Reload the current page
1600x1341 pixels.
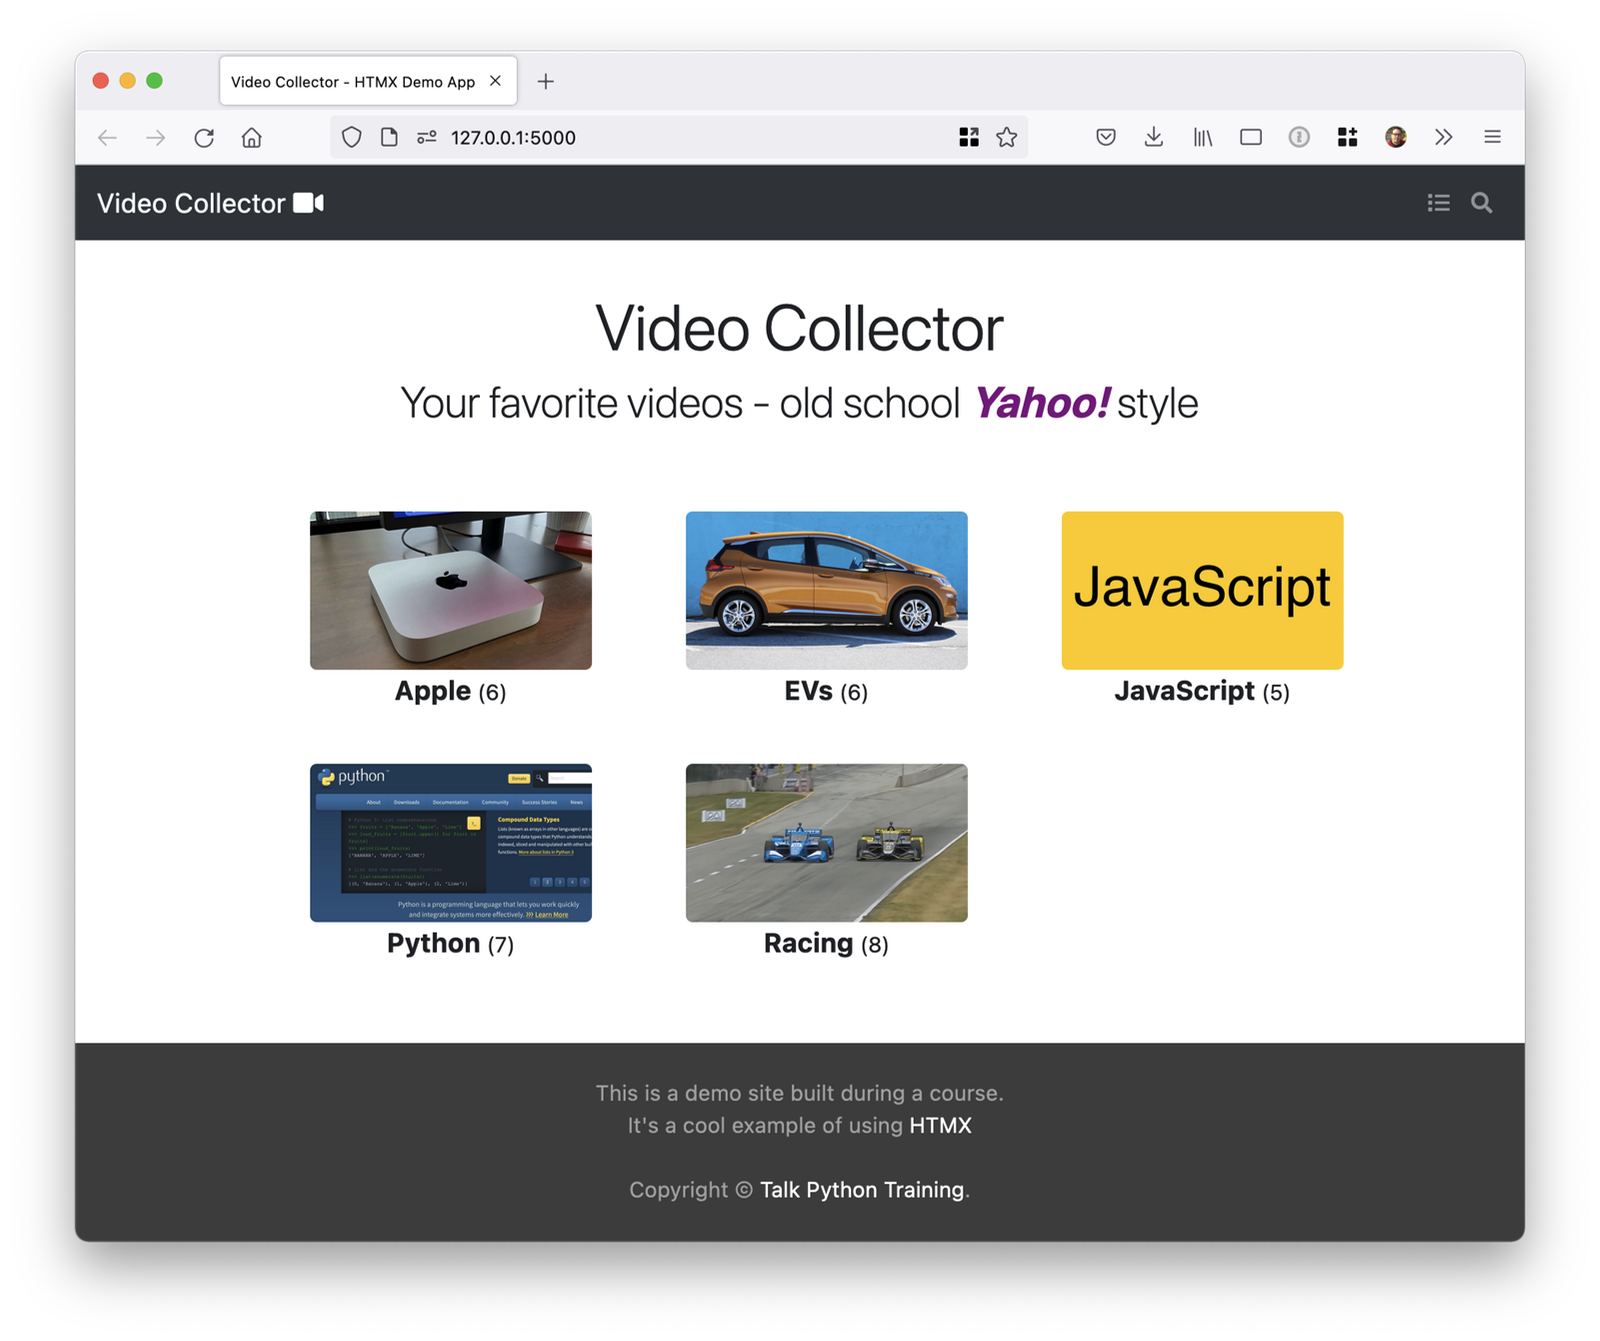point(204,137)
